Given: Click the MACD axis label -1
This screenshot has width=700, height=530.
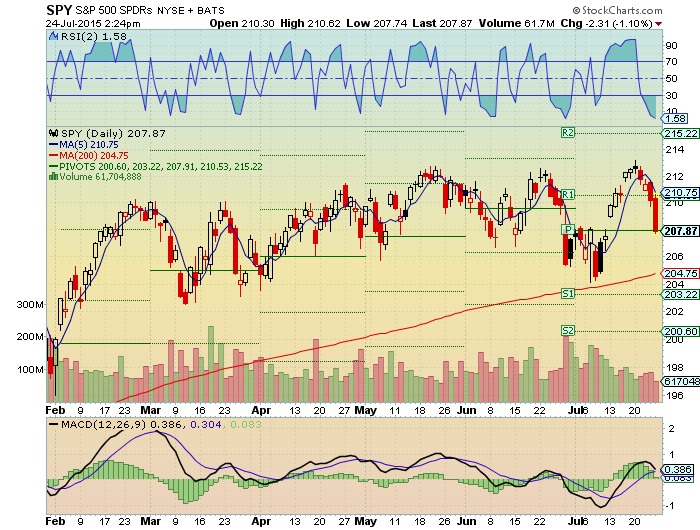Looking at the screenshot, I should [671, 506].
